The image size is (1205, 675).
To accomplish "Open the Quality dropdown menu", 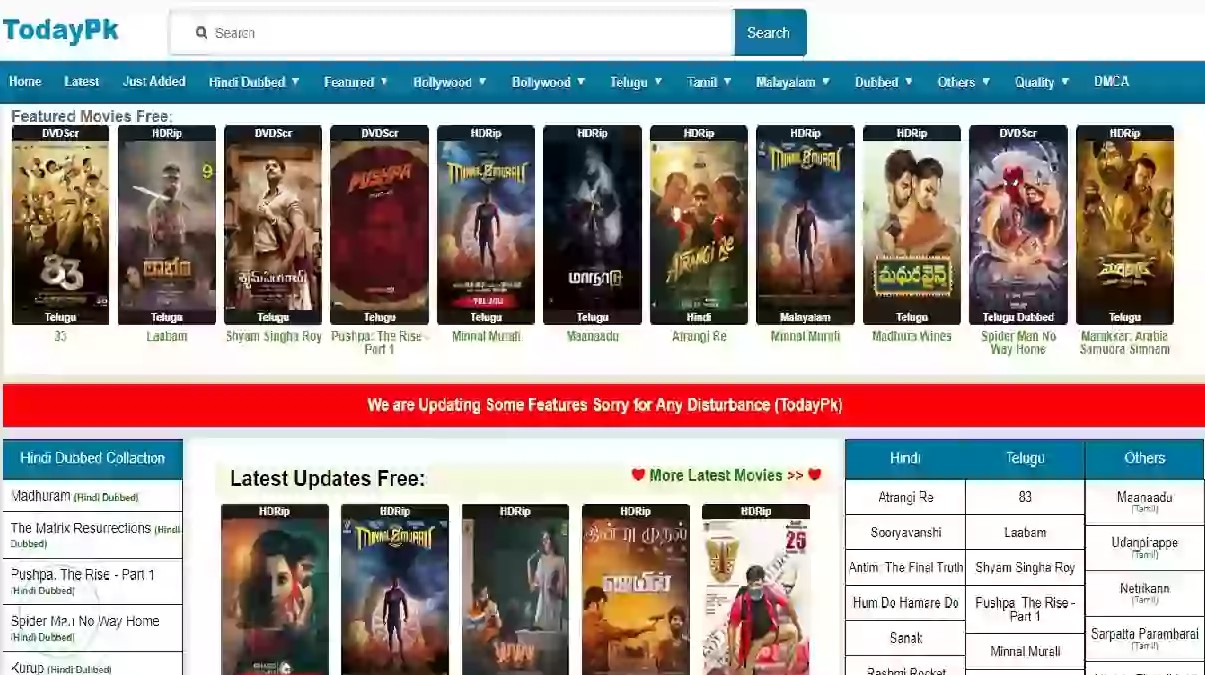I will (x=1042, y=82).
